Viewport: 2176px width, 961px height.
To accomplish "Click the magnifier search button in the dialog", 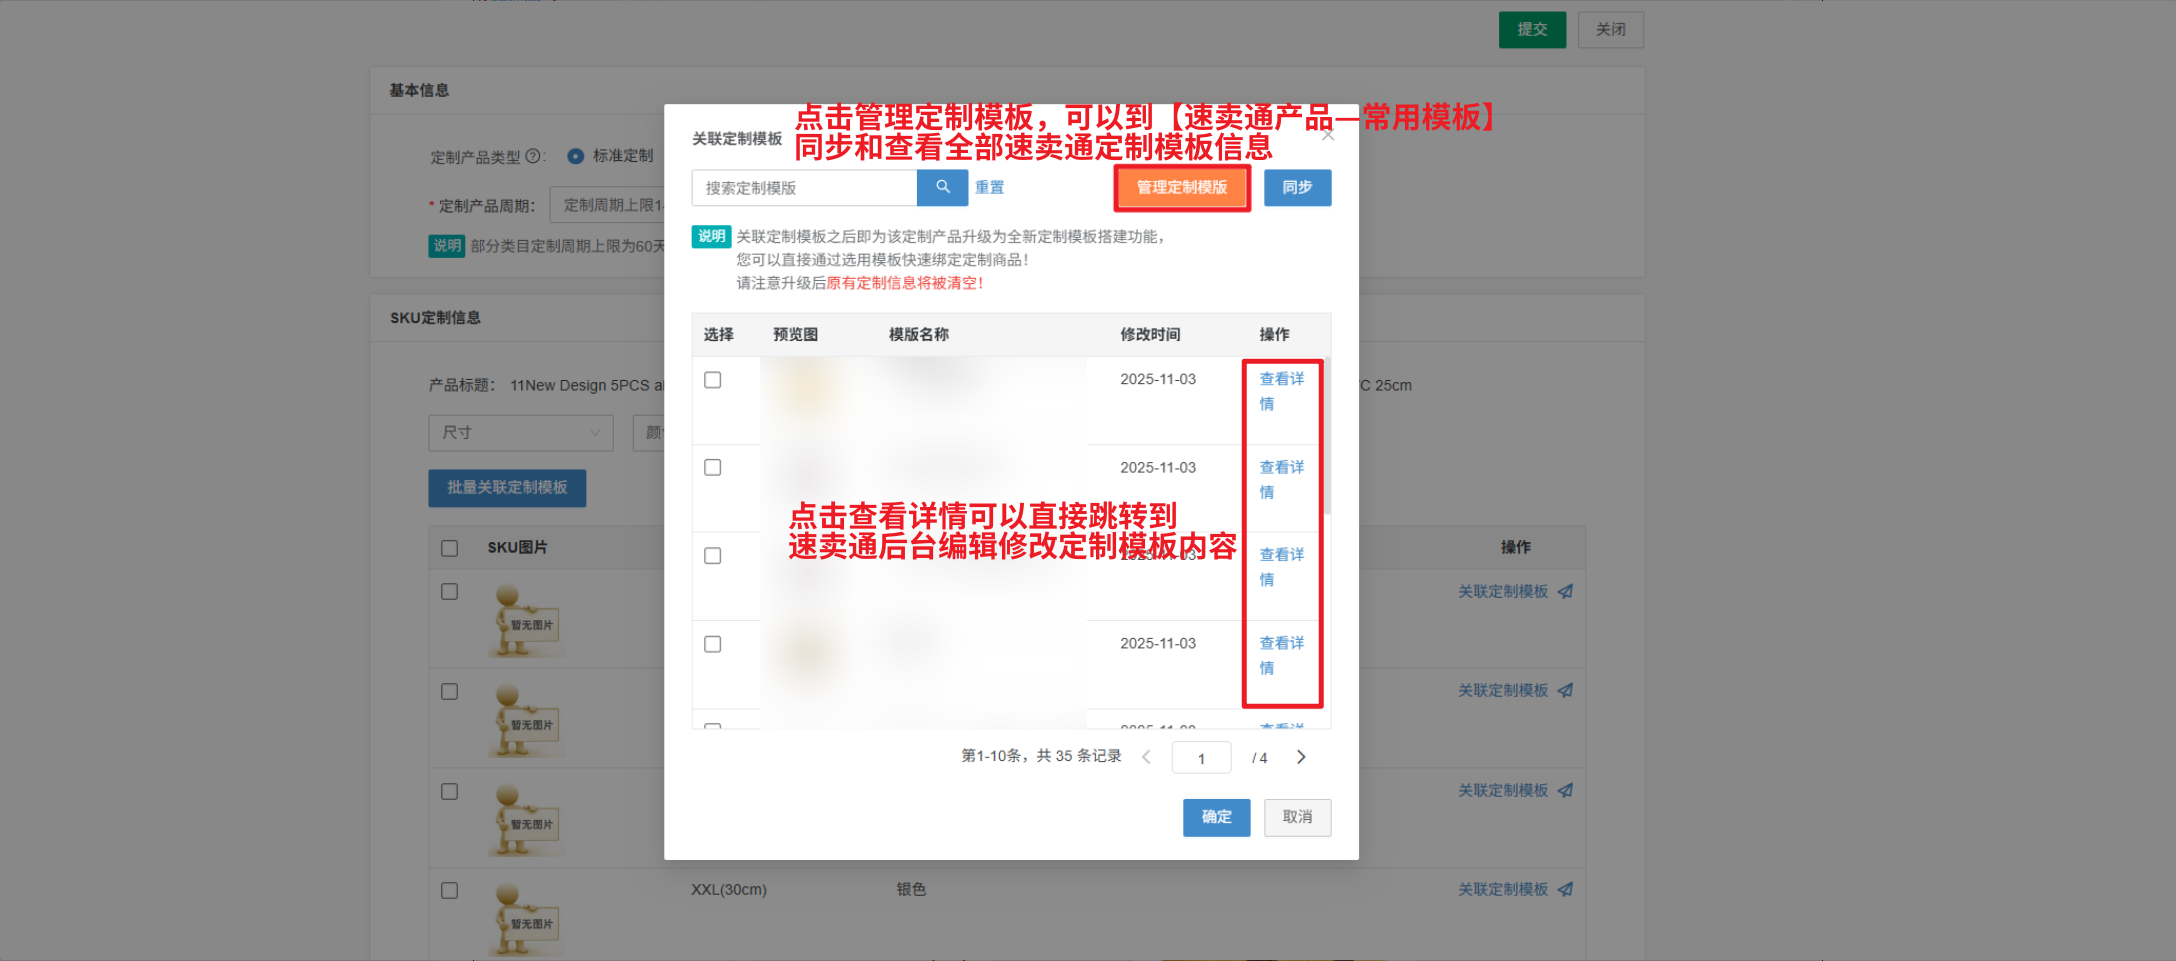I will pos(942,187).
